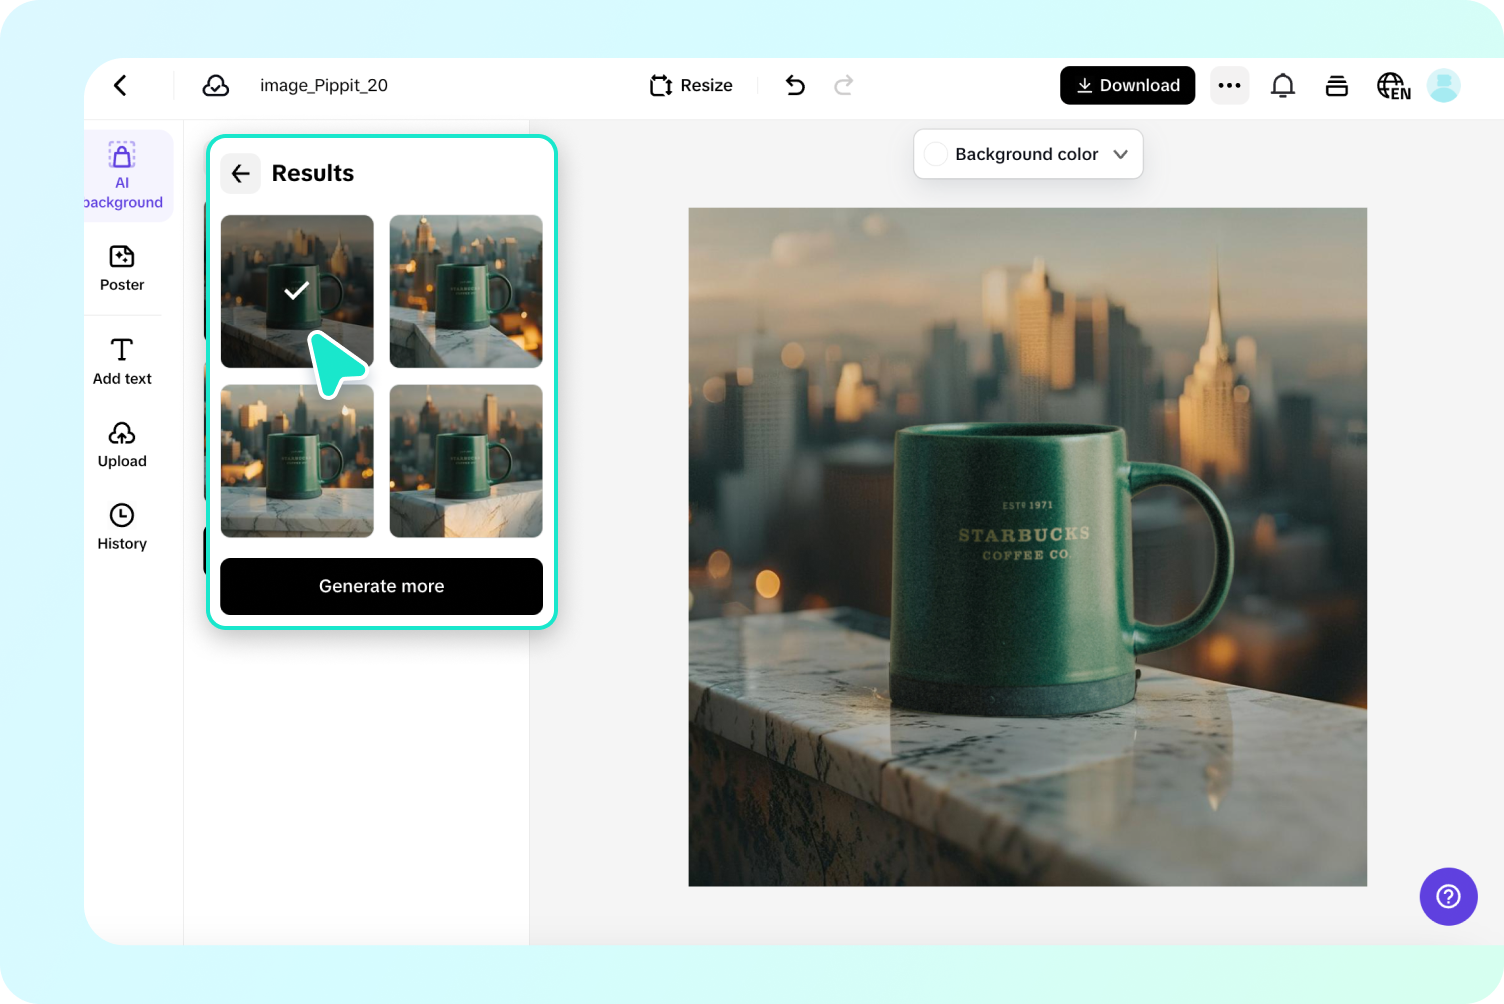The height and width of the screenshot is (1004, 1504).
Task: Click the cloud sync status icon
Action: point(215,86)
